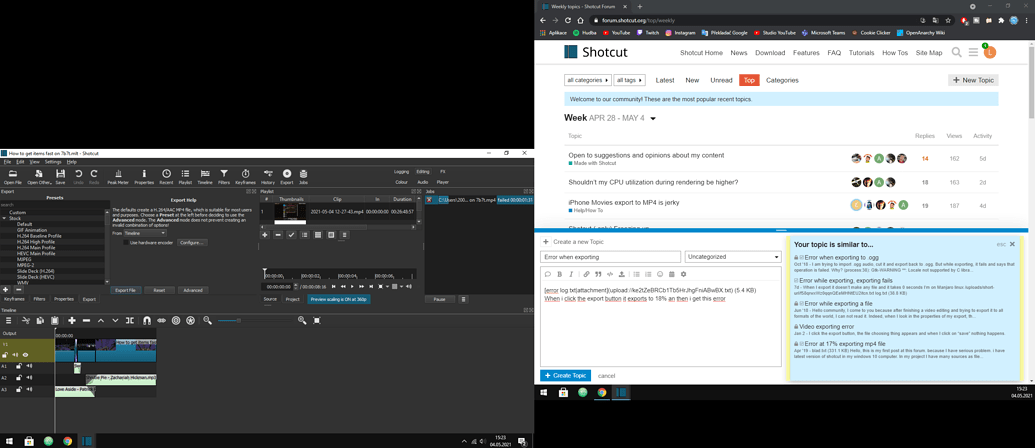1035x448 pixels.
Task: Lock the A1 audio track
Action: (18, 366)
